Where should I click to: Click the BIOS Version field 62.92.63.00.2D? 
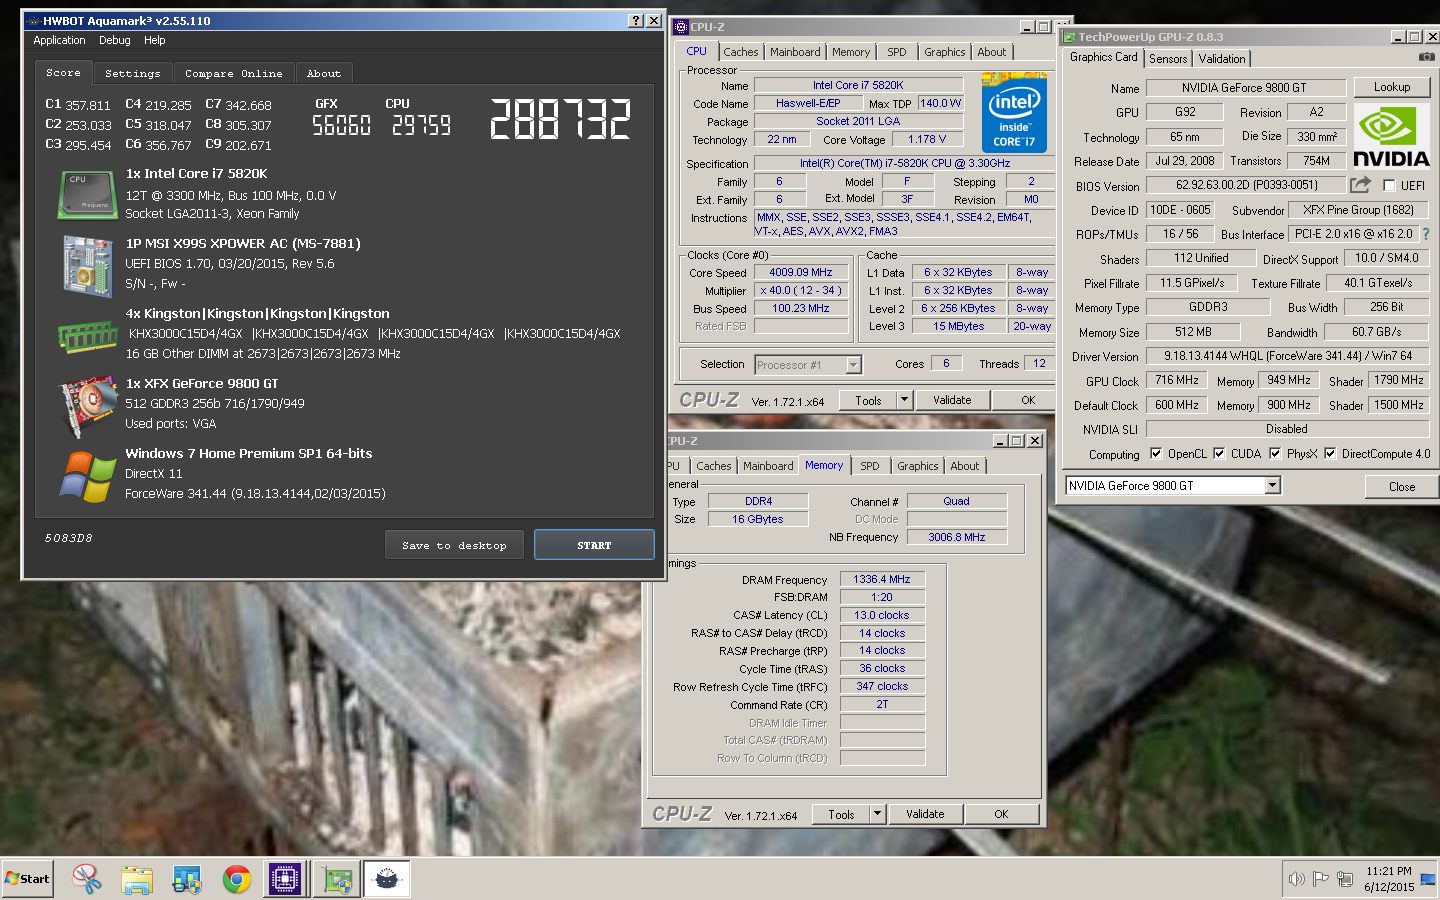click(1246, 185)
